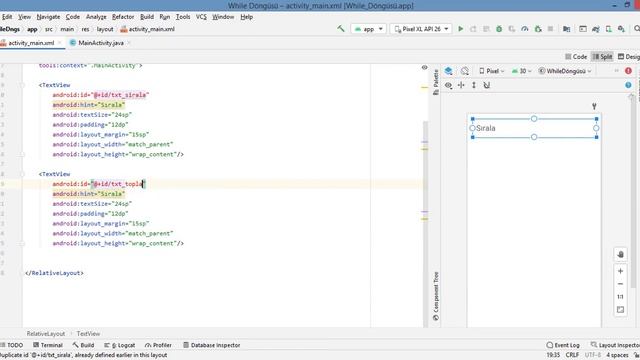Click the Clear Constraints vertical arrows icon
640x360 pixels.
click(x=474, y=85)
